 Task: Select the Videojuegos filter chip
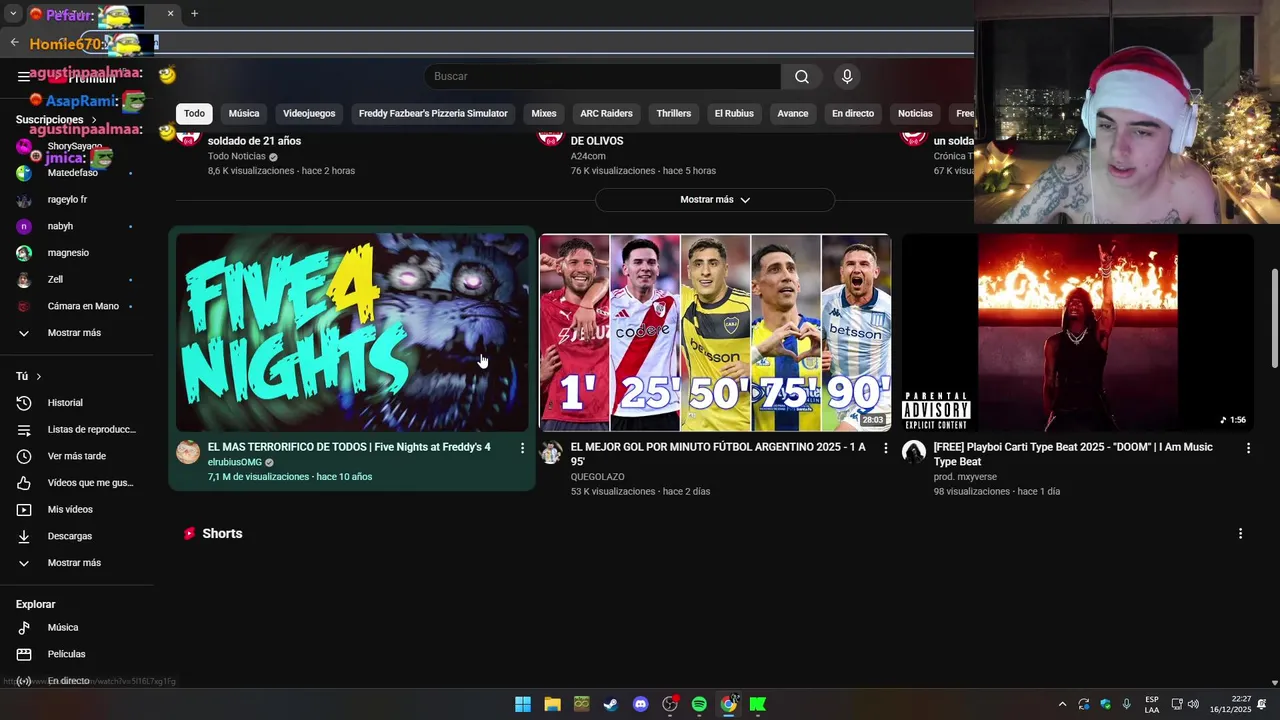(x=309, y=113)
